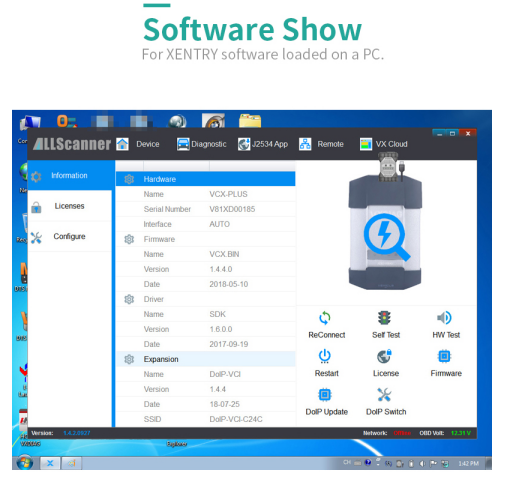Screen dimensions: 513x486
Task: Click the ReConnect icon
Action: [325, 318]
